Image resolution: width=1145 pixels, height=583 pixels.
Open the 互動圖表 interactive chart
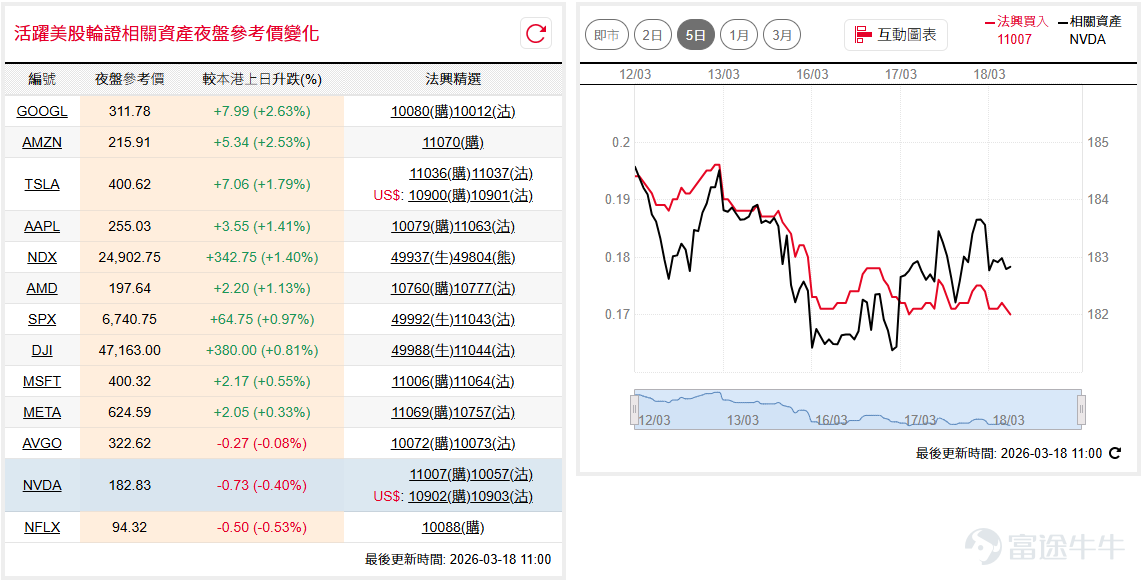896,34
